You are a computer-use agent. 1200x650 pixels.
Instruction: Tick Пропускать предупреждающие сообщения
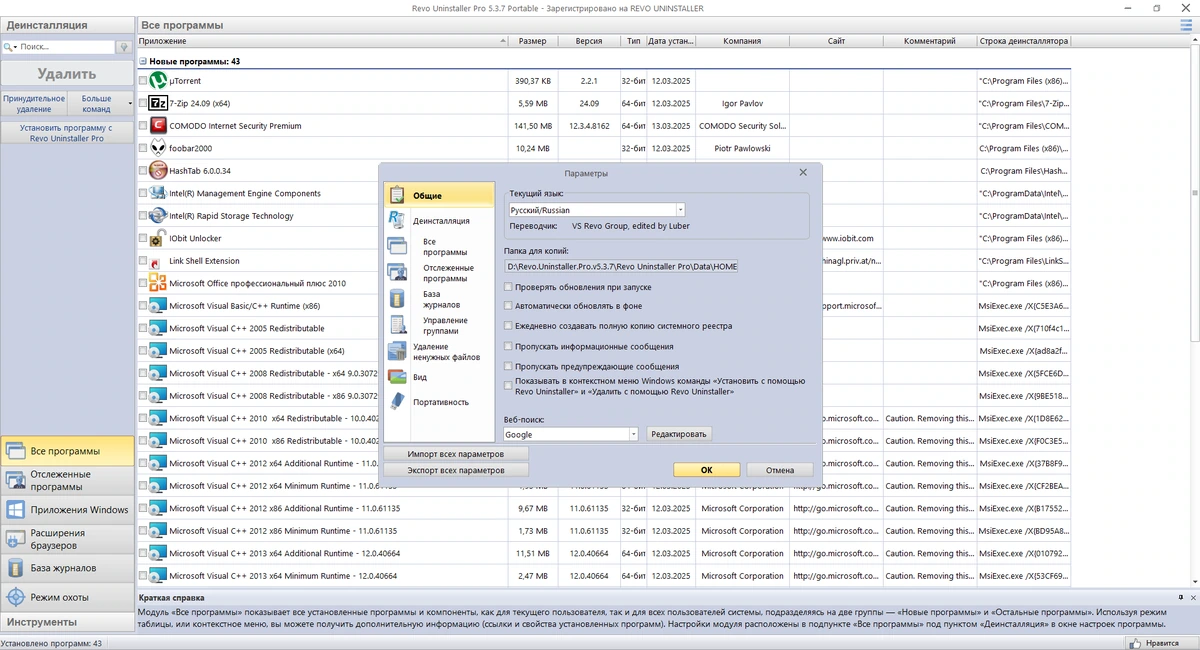click(x=508, y=367)
